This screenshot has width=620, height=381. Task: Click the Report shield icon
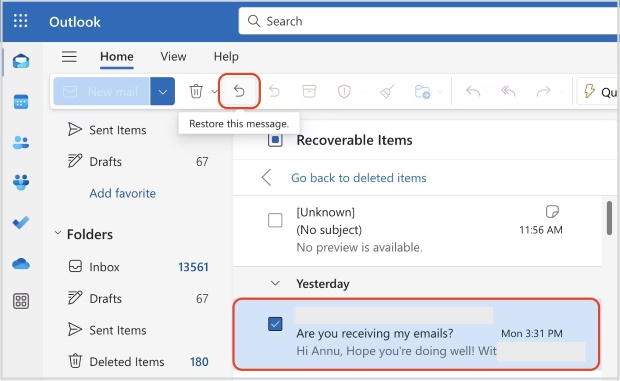(344, 91)
